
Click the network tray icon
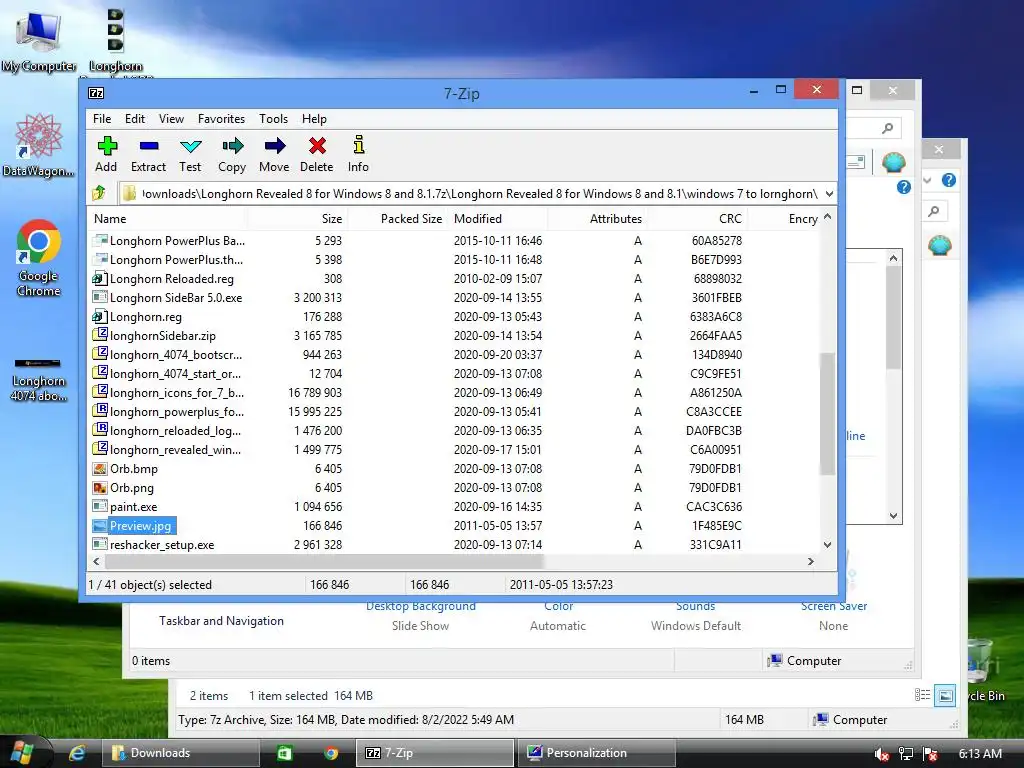click(x=906, y=754)
